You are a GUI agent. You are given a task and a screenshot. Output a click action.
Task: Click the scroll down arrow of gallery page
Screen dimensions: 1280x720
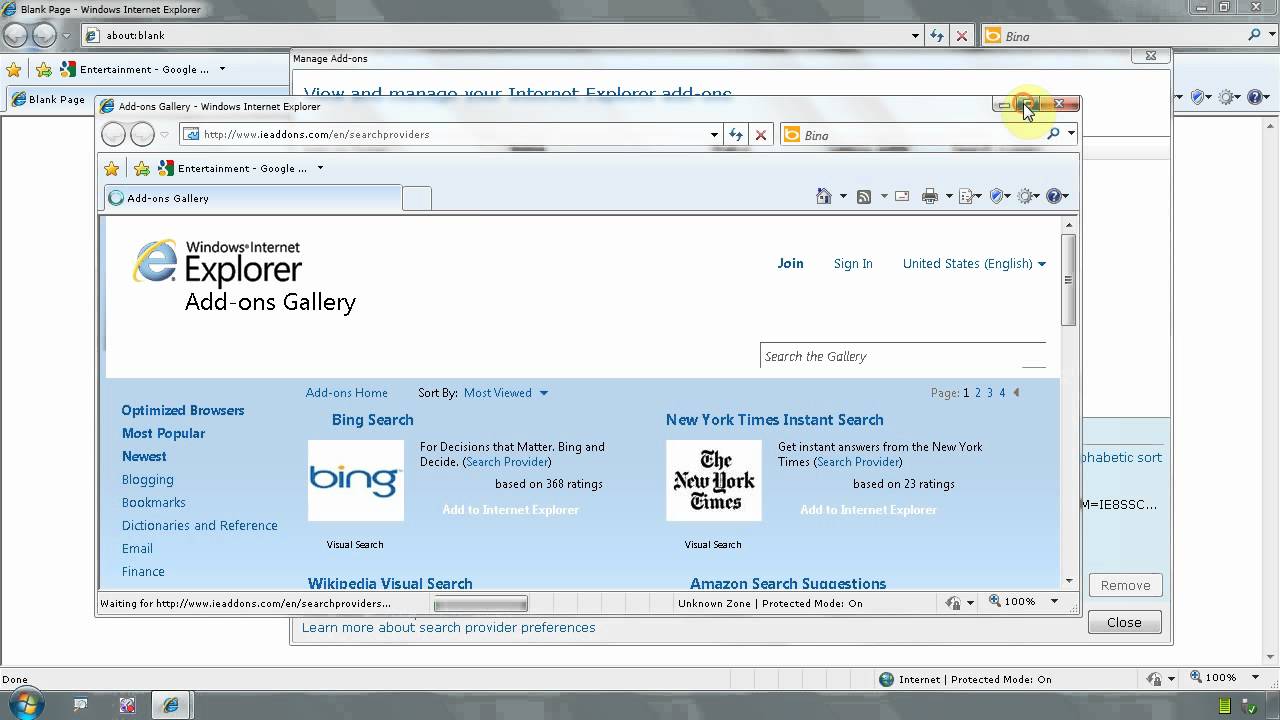1068,580
